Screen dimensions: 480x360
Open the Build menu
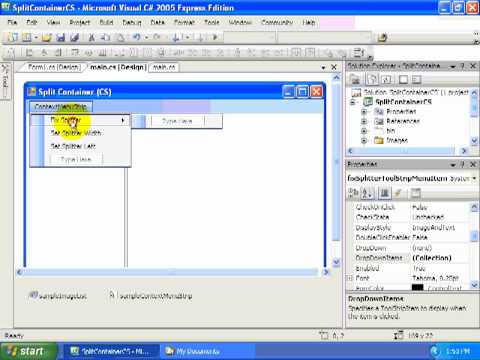tap(106, 22)
